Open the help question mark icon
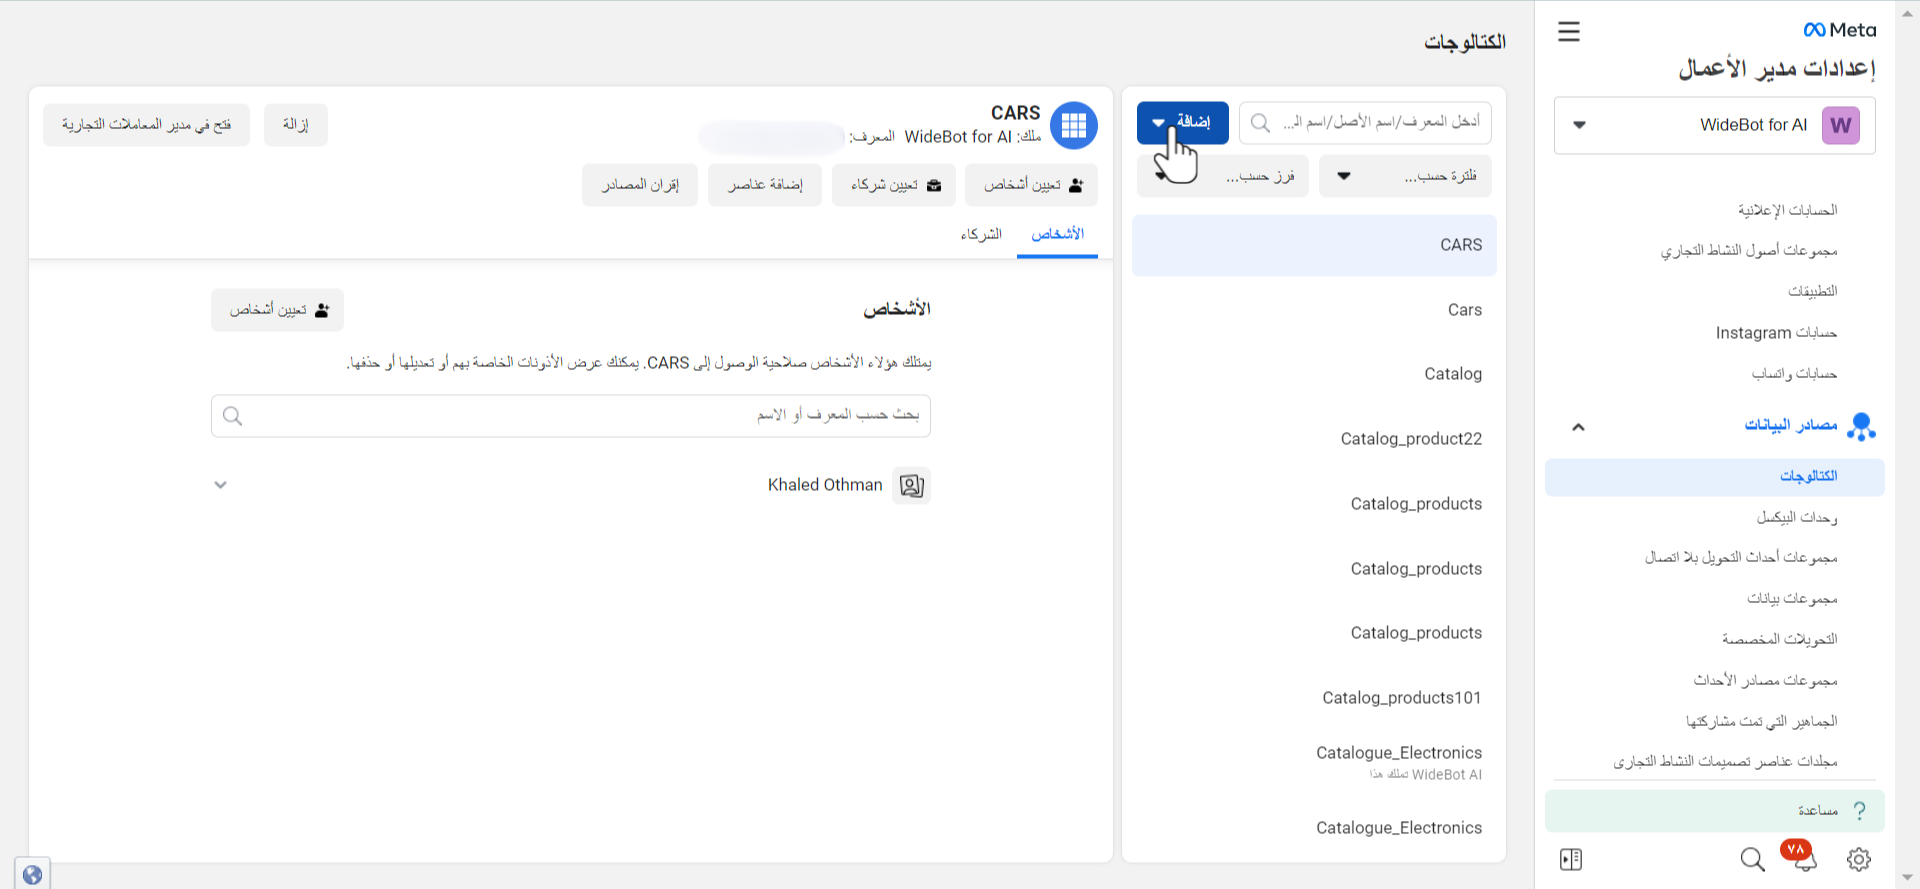 1860,811
